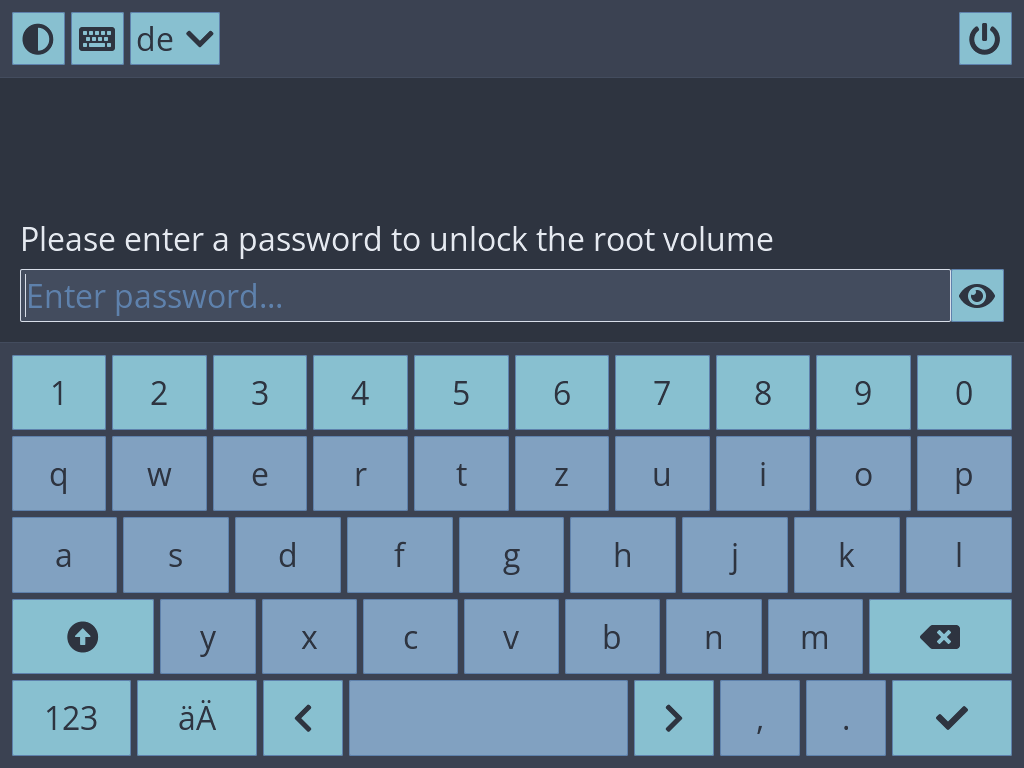Screen dimensions: 1024x768
Task: Submit password with the checkmark key
Action: pos(951,718)
